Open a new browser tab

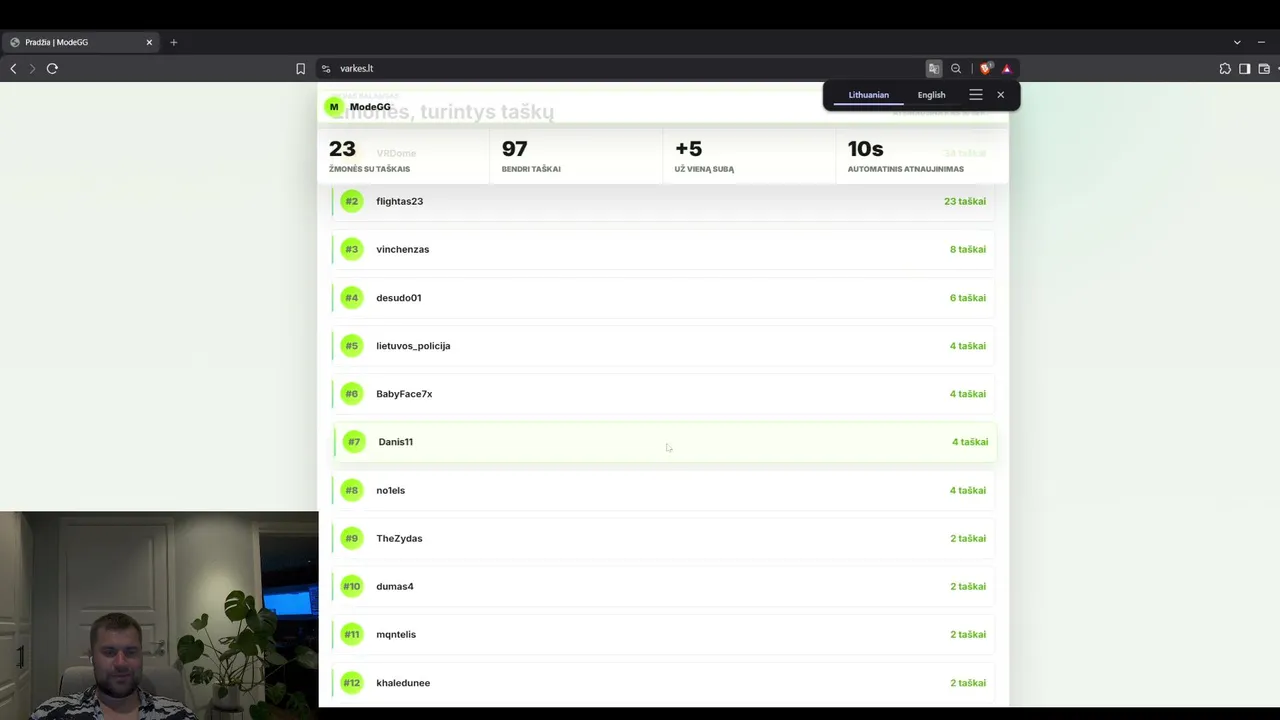tap(174, 42)
